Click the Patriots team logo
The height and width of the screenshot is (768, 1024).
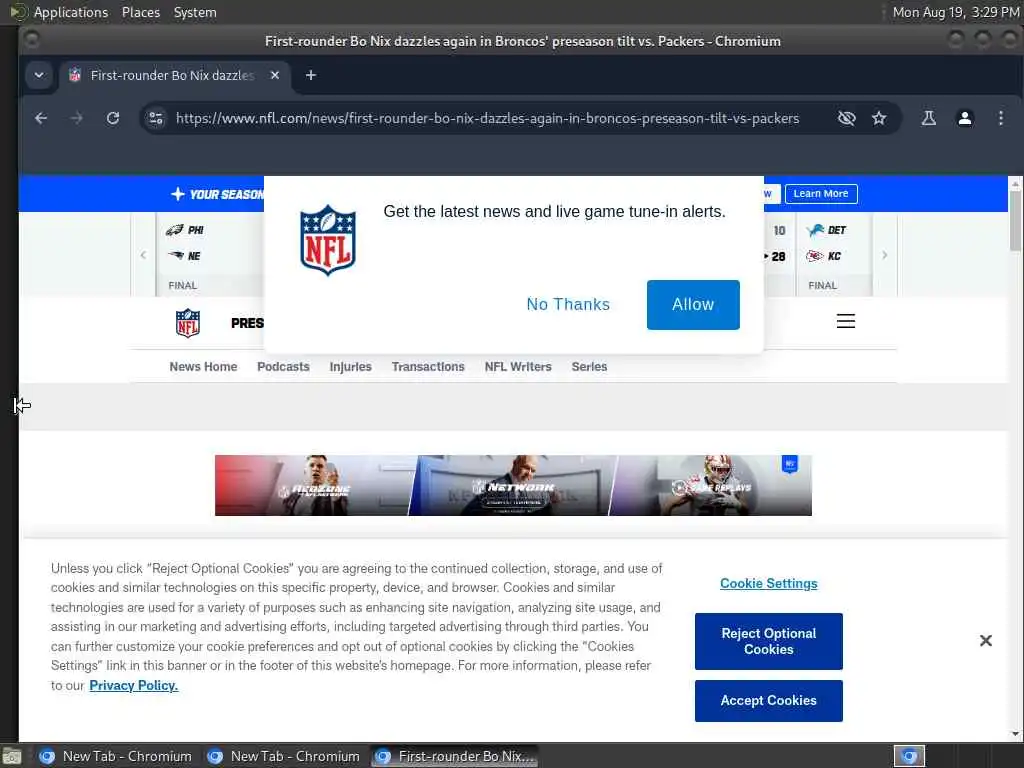(176, 255)
